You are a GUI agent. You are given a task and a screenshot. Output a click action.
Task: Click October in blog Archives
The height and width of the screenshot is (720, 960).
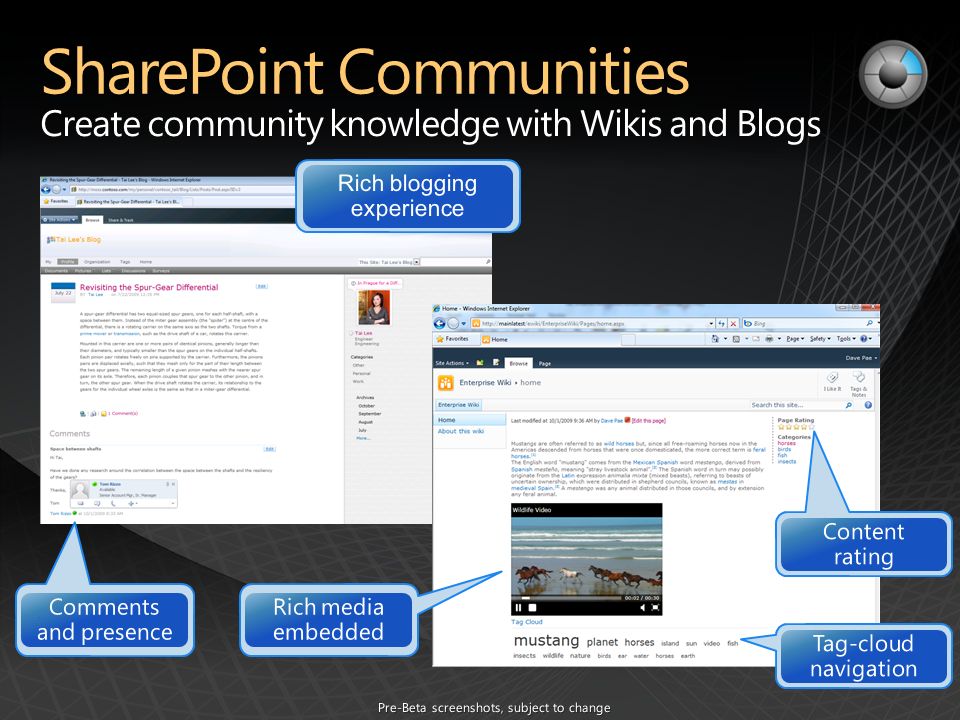coord(366,406)
